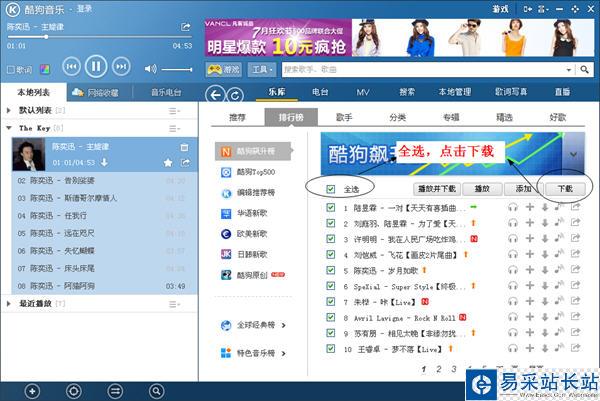Click the magnifier search icon
Image resolution: width=600 pixels, height=401 pixels.
584,70
